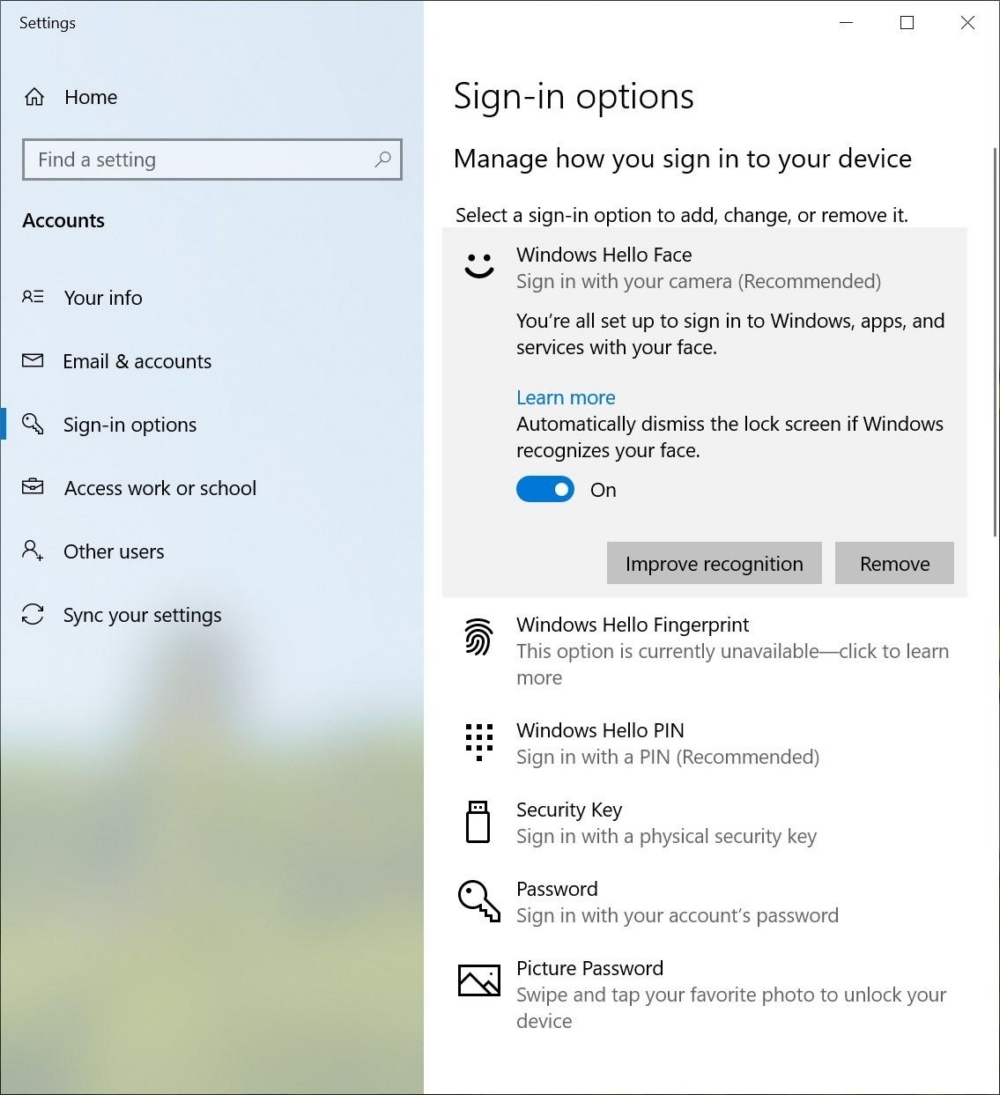The image size is (1000, 1095).
Task: Click the Your info person-card icon
Action: click(x=33, y=297)
